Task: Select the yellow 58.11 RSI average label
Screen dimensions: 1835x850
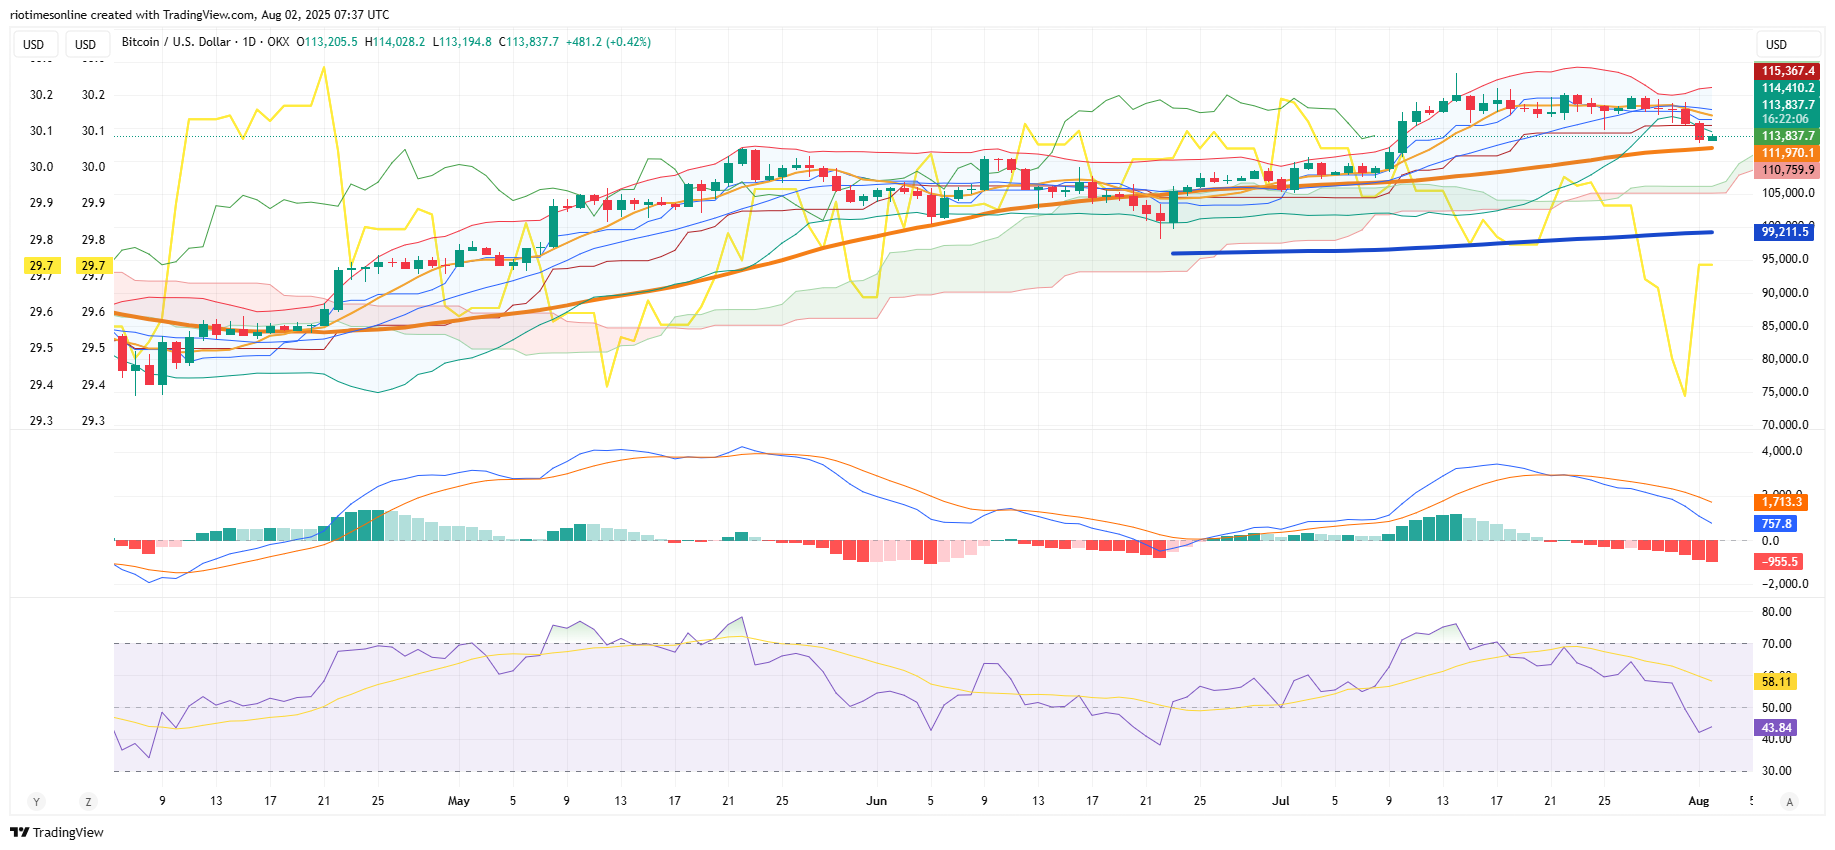Action: [1776, 682]
